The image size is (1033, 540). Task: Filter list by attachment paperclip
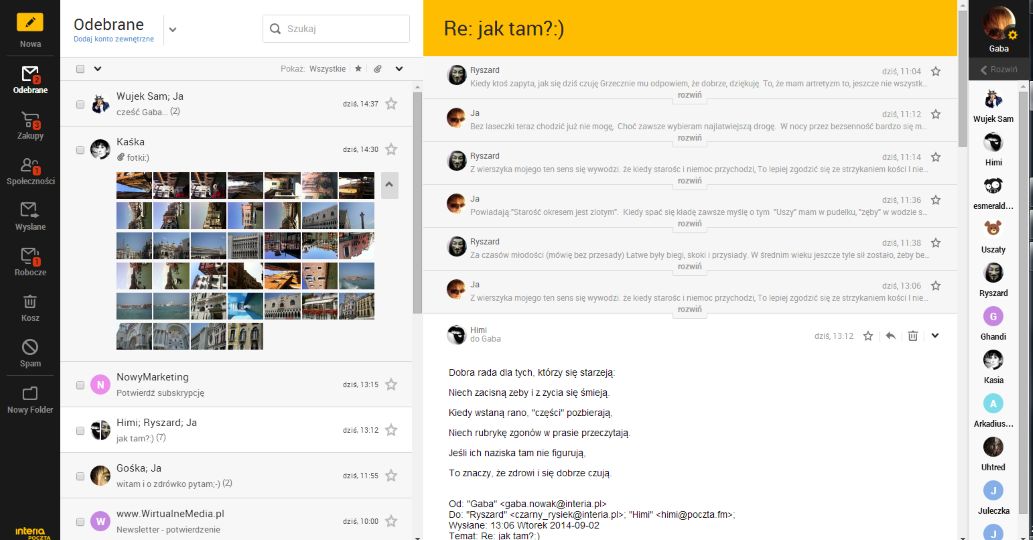point(377,68)
